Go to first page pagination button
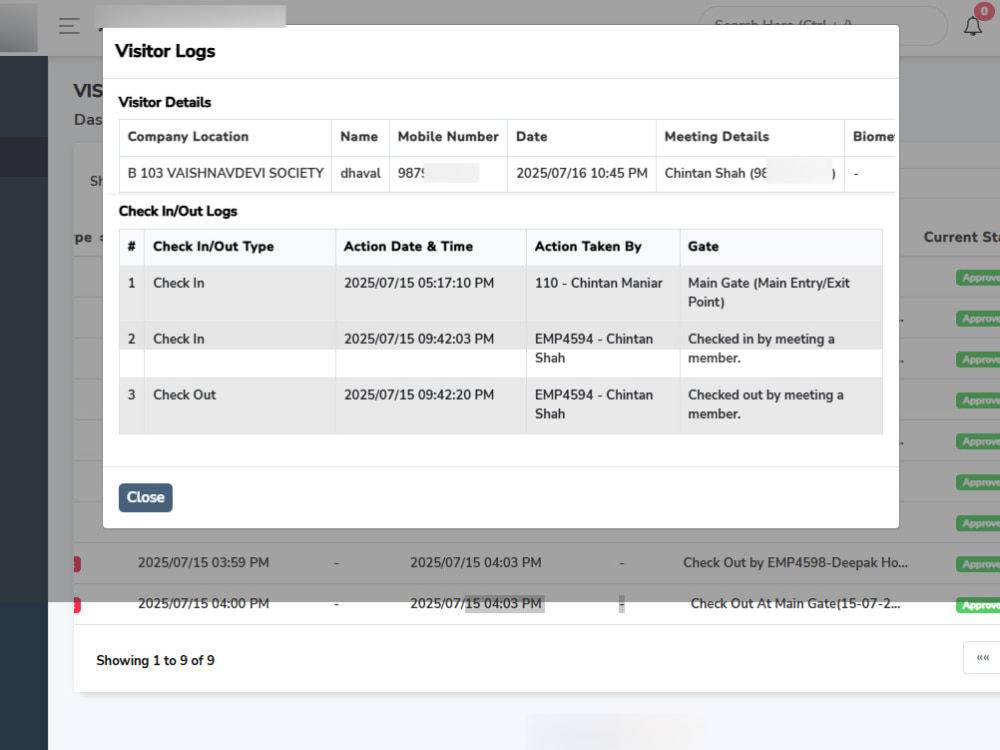This screenshot has height=750, width=1000. pos(982,658)
